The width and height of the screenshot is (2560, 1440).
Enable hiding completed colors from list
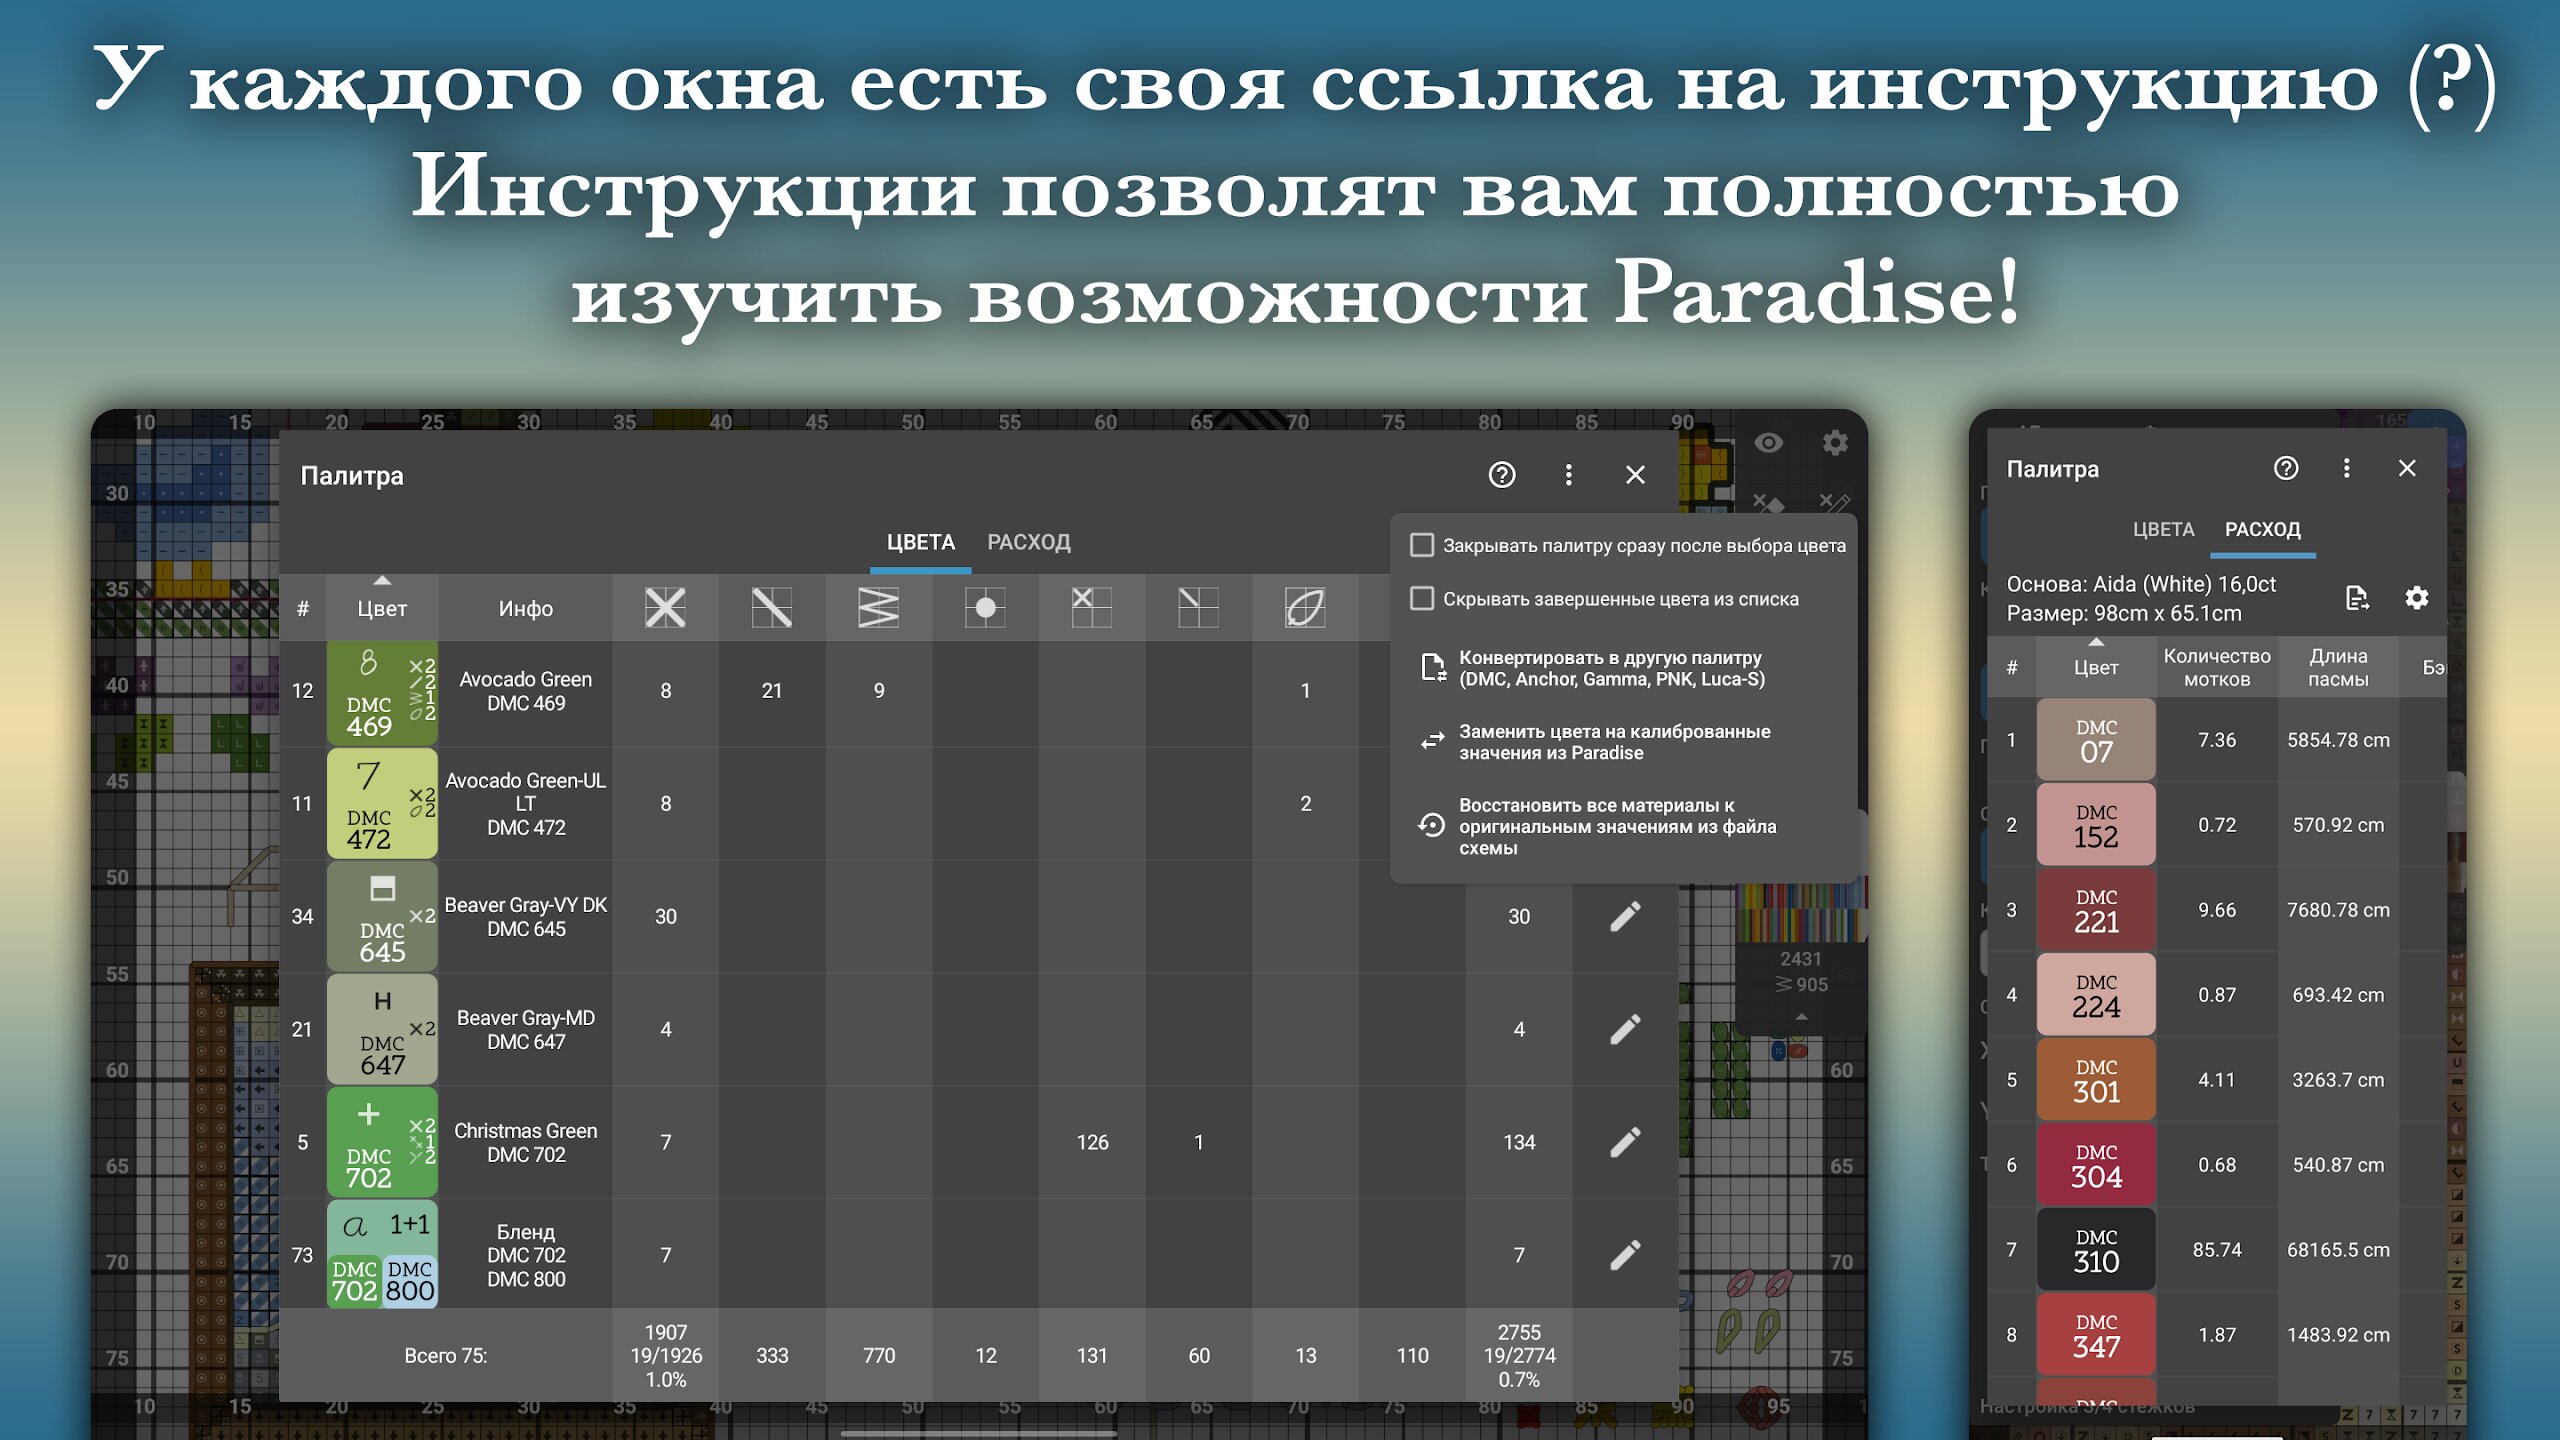point(1421,598)
